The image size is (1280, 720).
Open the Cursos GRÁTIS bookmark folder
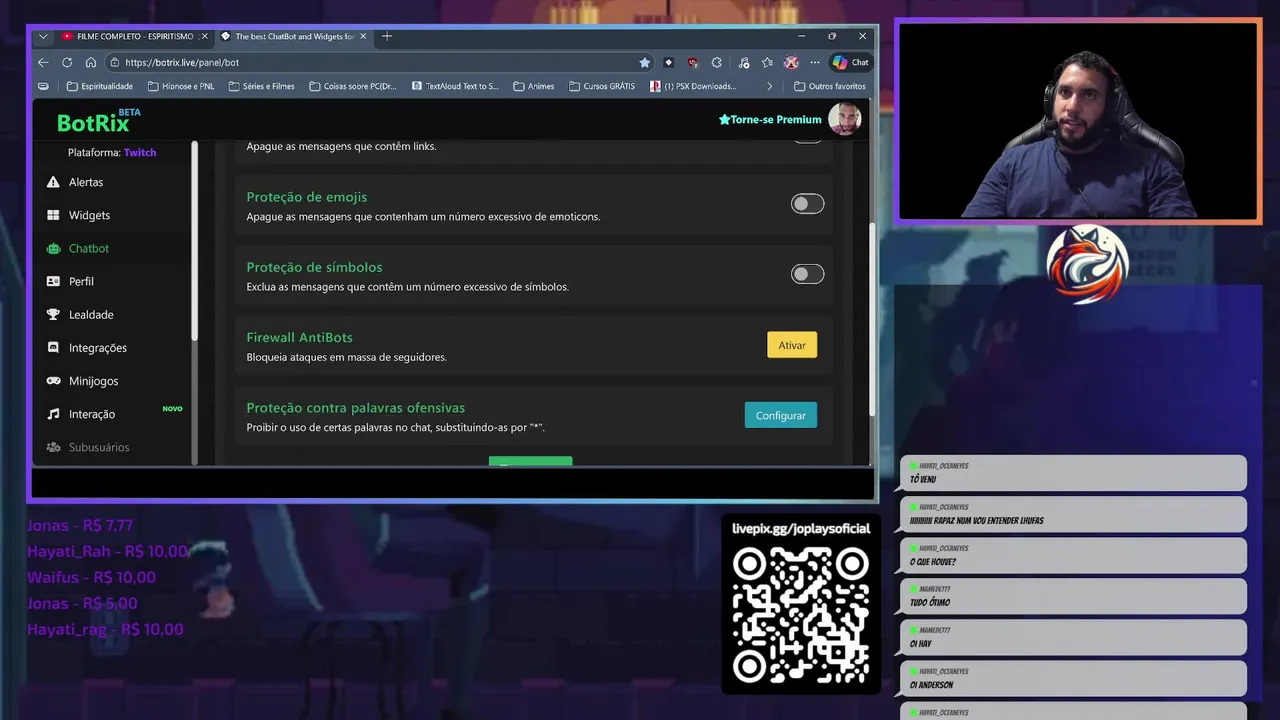pos(602,86)
